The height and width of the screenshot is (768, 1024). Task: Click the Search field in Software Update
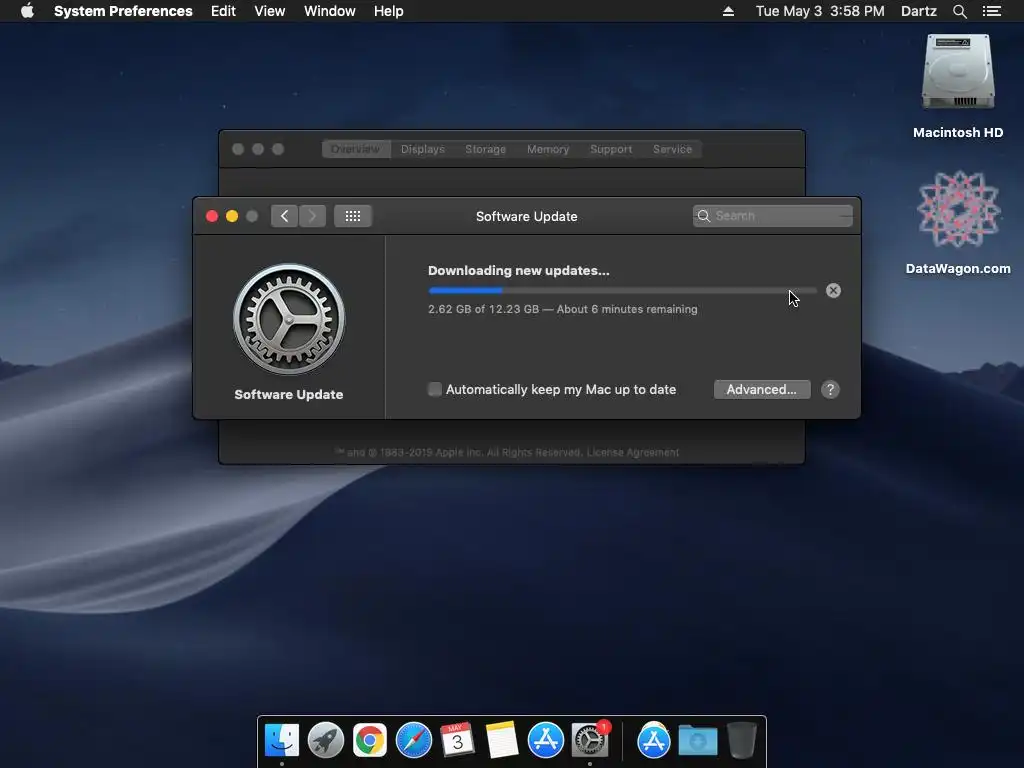click(773, 216)
